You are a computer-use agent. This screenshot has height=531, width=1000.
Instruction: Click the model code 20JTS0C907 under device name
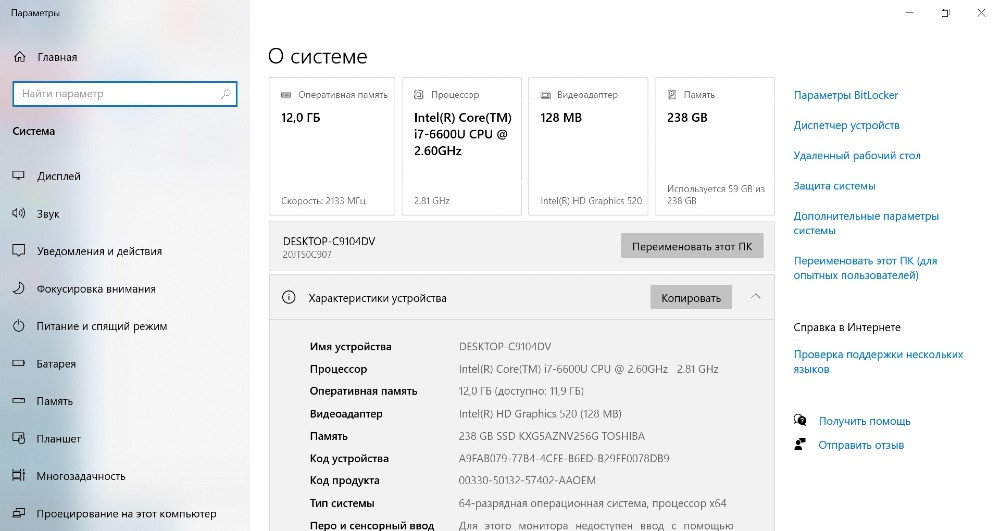coord(307,254)
